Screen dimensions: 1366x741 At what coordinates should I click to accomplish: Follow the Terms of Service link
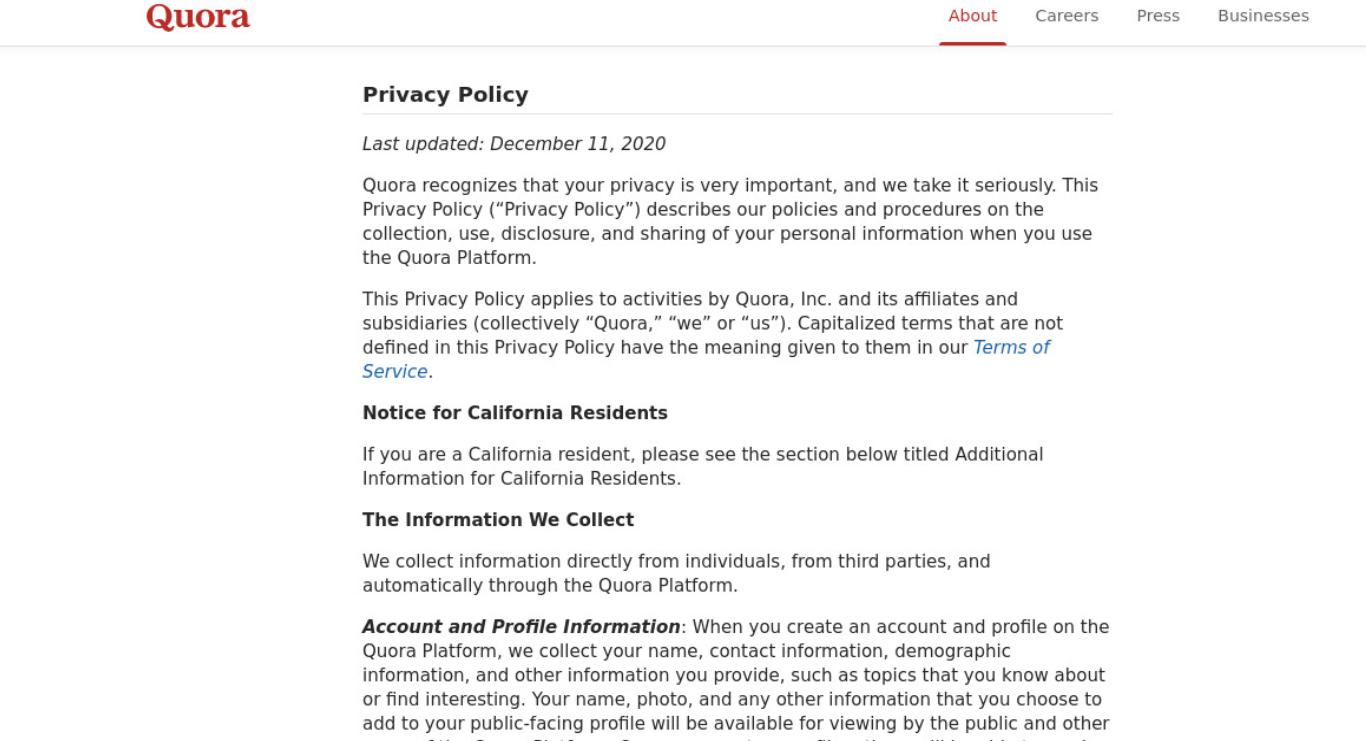pyautogui.click(x=706, y=359)
